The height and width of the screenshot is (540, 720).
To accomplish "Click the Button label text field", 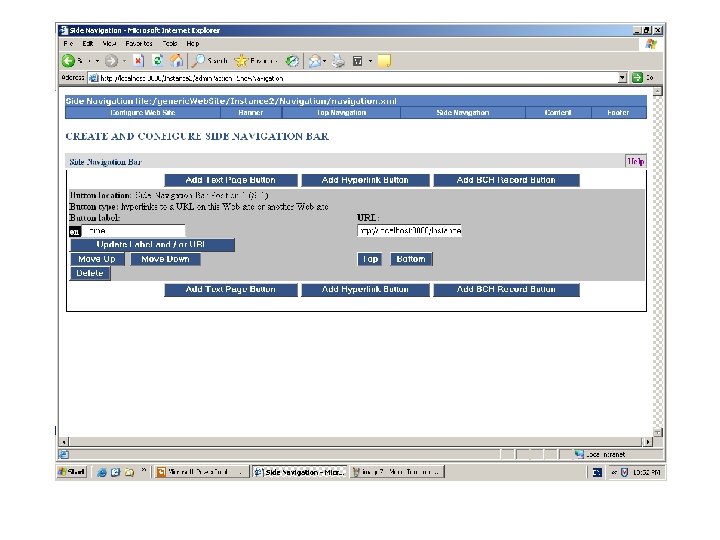I will coord(133,231).
